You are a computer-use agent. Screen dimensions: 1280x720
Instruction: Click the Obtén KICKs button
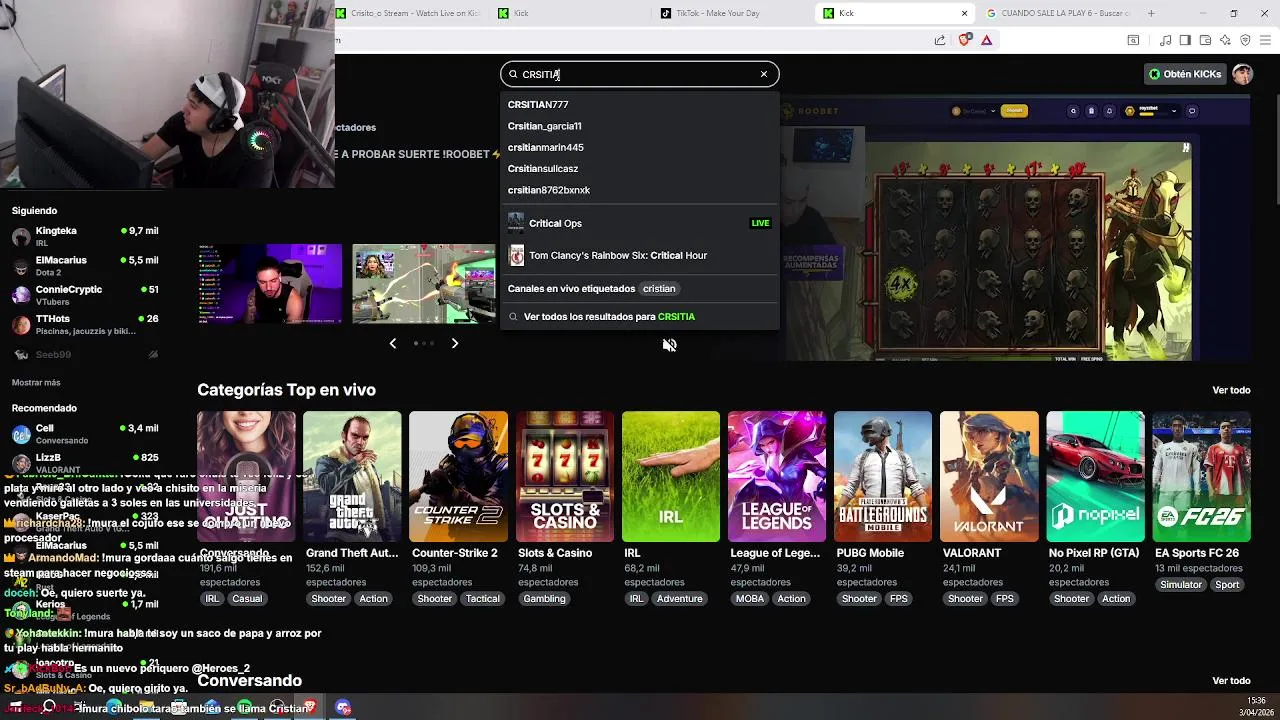click(1185, 74)
